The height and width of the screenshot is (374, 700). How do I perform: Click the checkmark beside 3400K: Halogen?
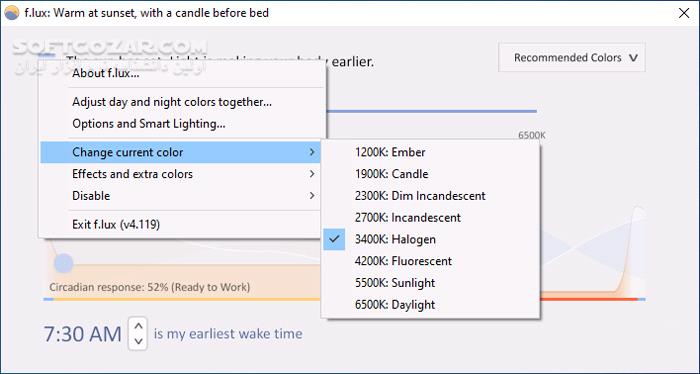pos(334,239)
